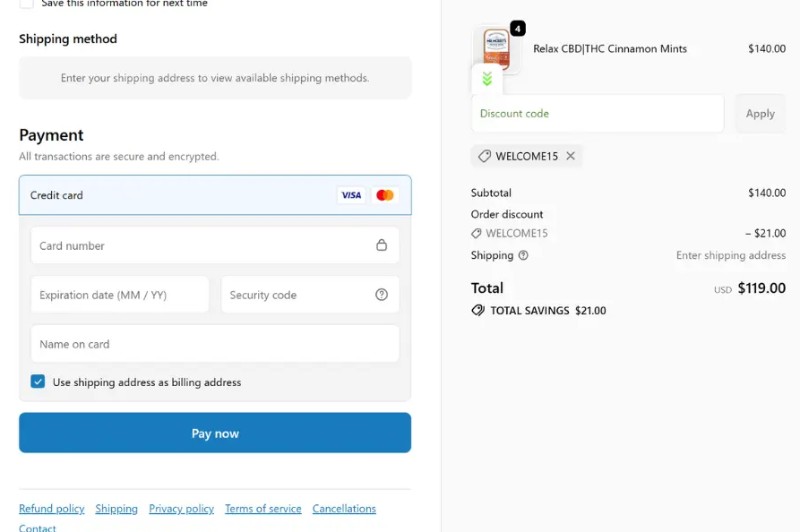
Task: Click the Total amount $119.00
Action: click(762, 288)
